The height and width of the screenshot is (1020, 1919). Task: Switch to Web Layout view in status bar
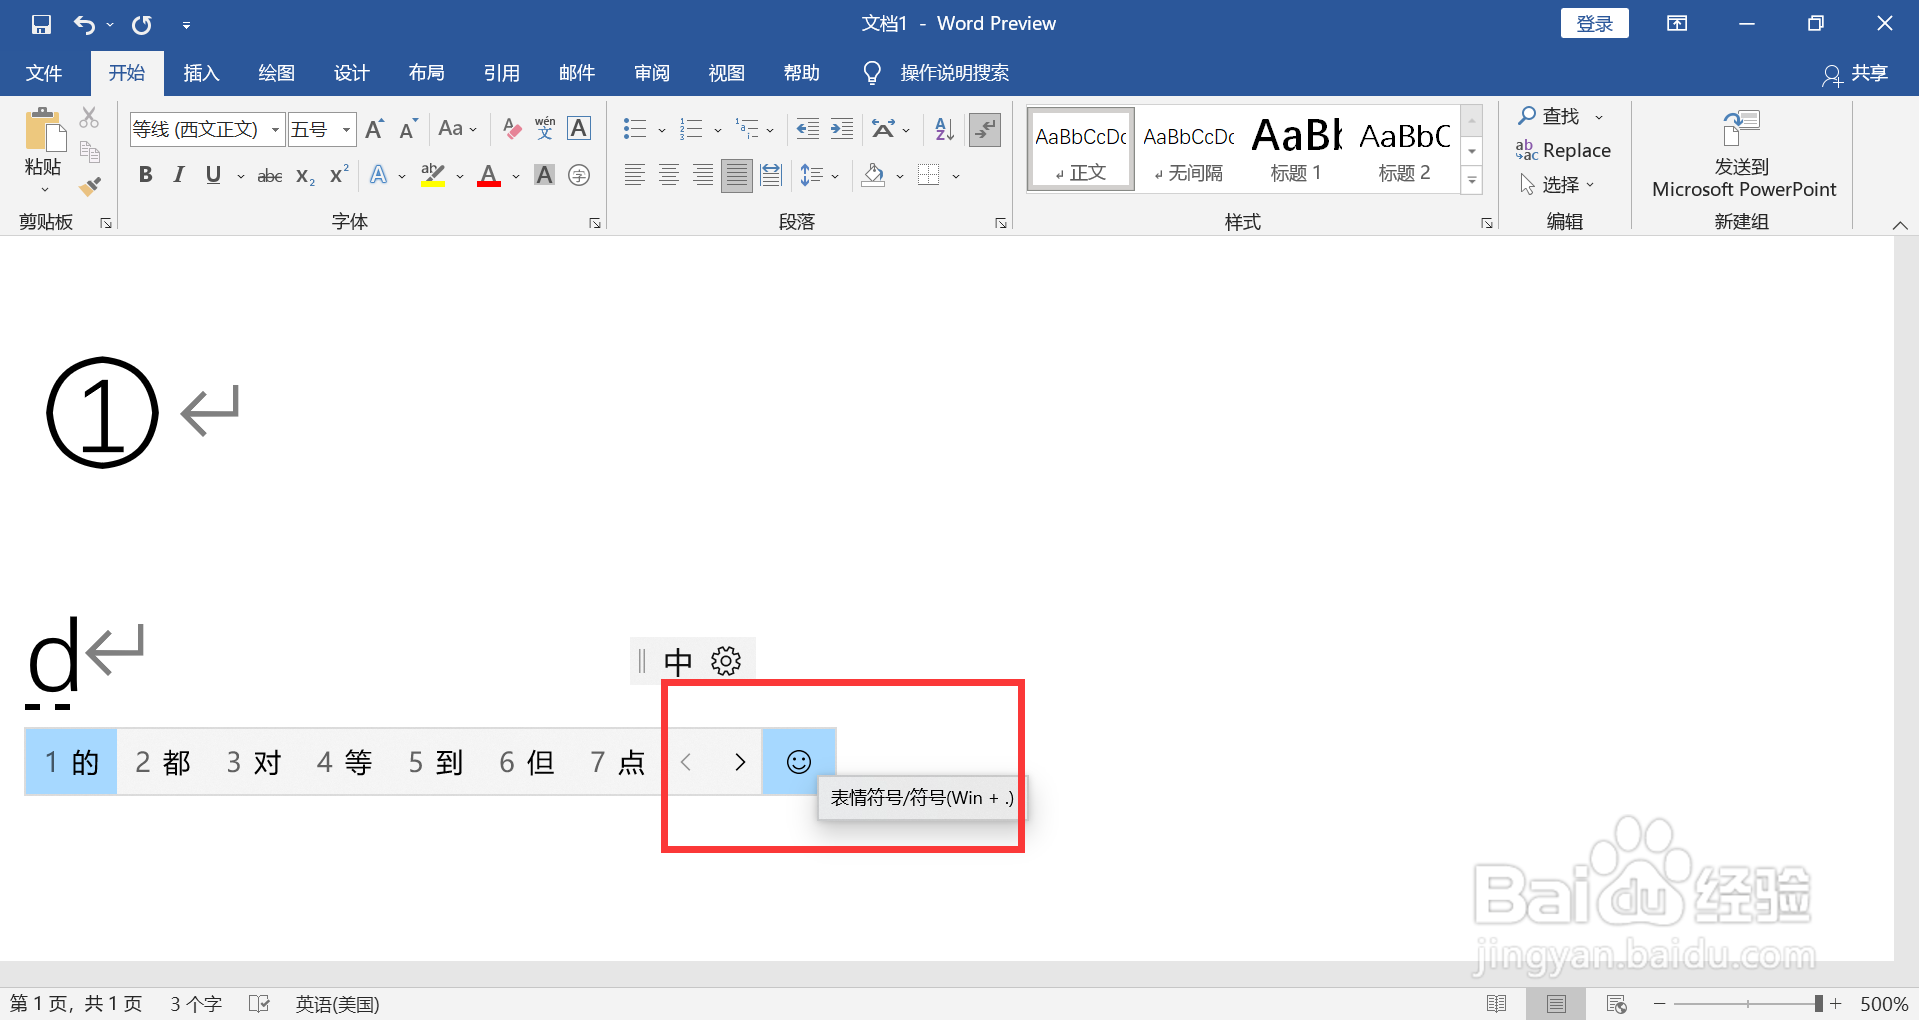click(x=1616, y=1003)
